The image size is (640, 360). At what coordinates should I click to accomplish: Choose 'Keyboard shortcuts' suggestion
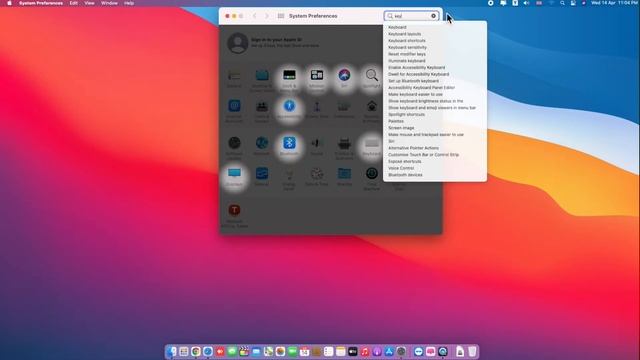click(407, 41)
